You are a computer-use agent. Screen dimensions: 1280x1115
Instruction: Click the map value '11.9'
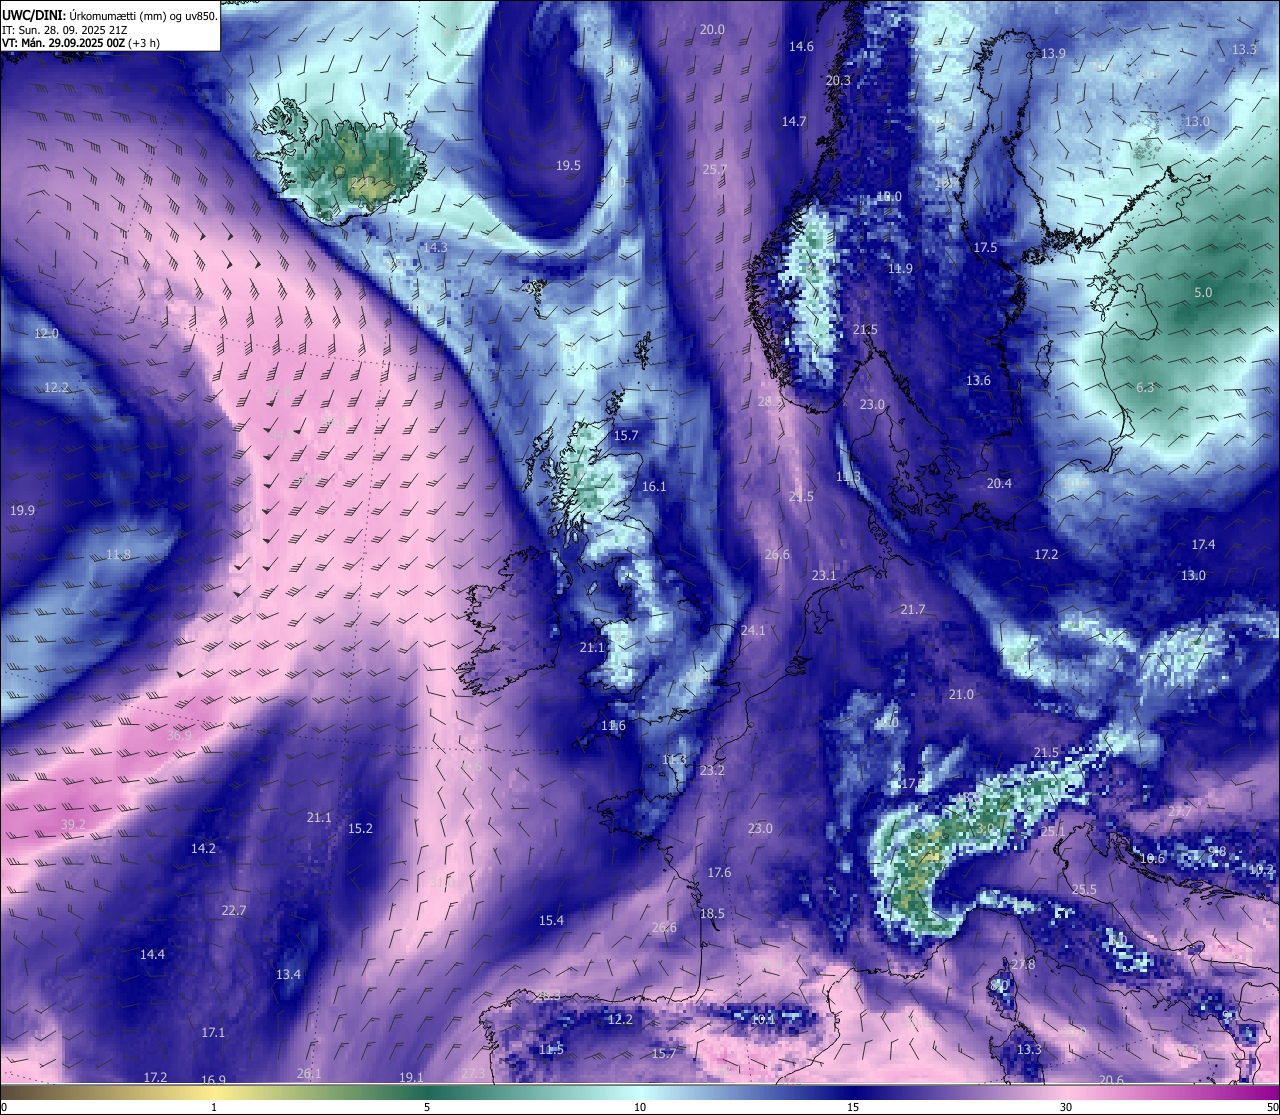pyautogui.click(x=900, y=270)
